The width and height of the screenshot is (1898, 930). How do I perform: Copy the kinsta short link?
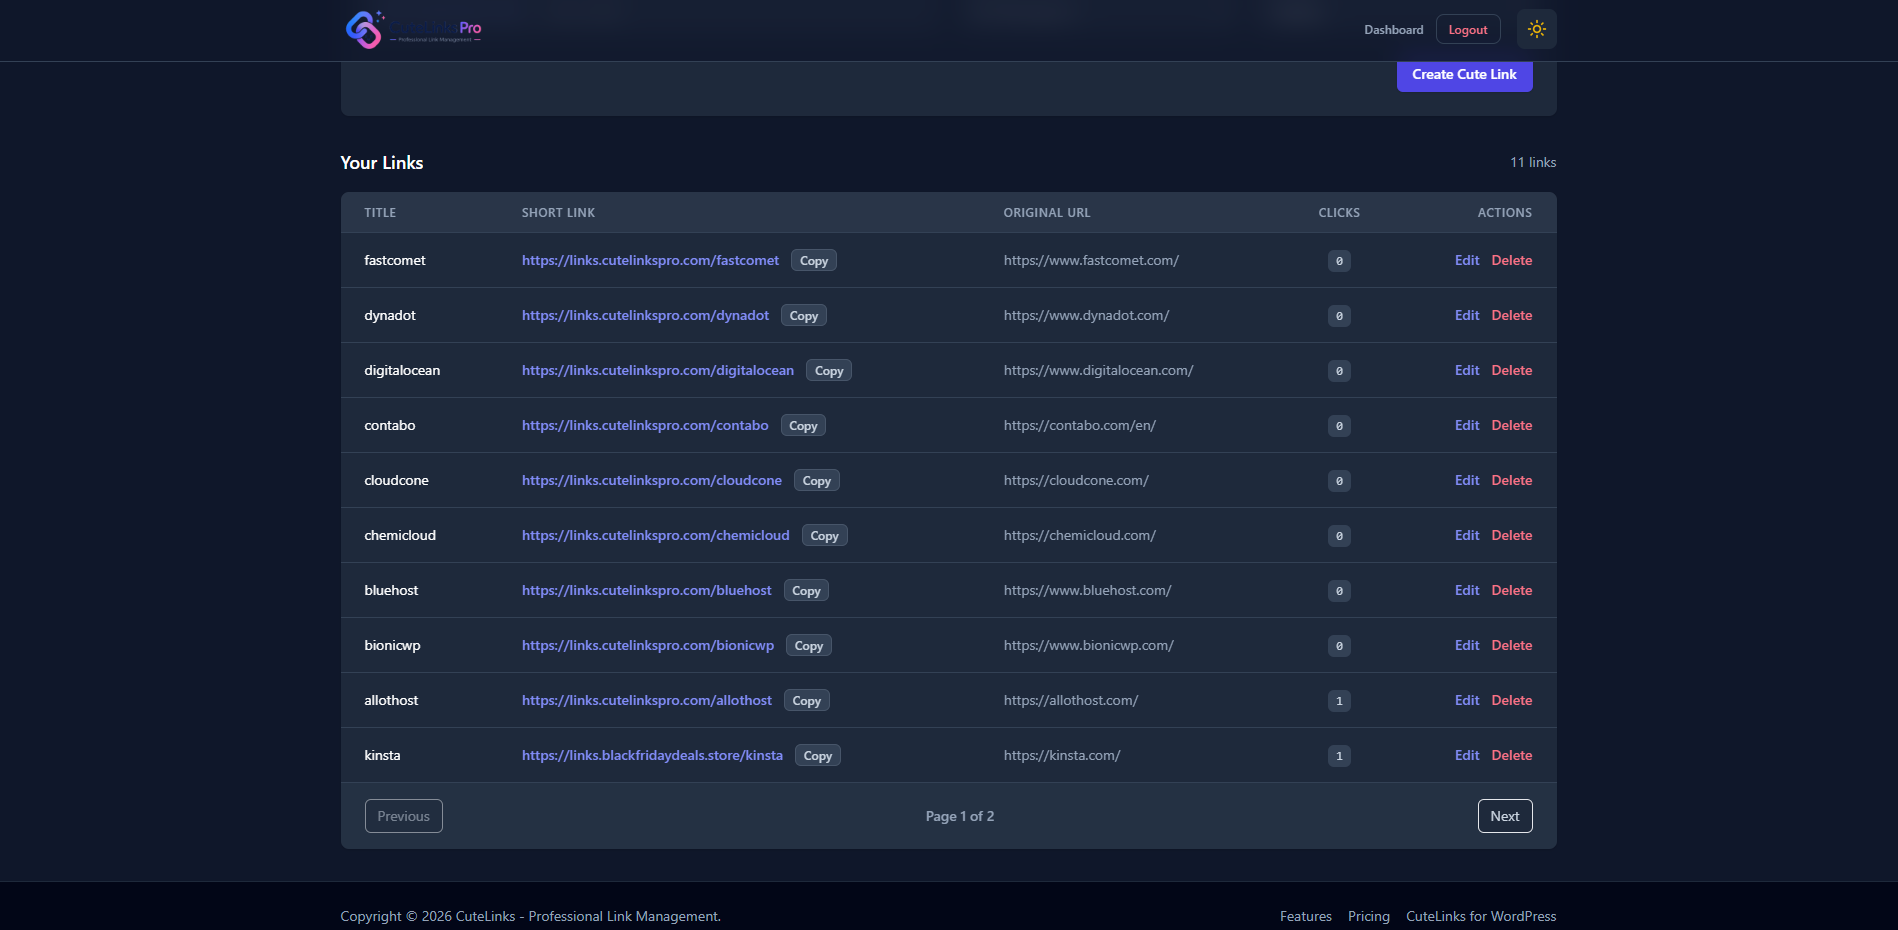818,756
